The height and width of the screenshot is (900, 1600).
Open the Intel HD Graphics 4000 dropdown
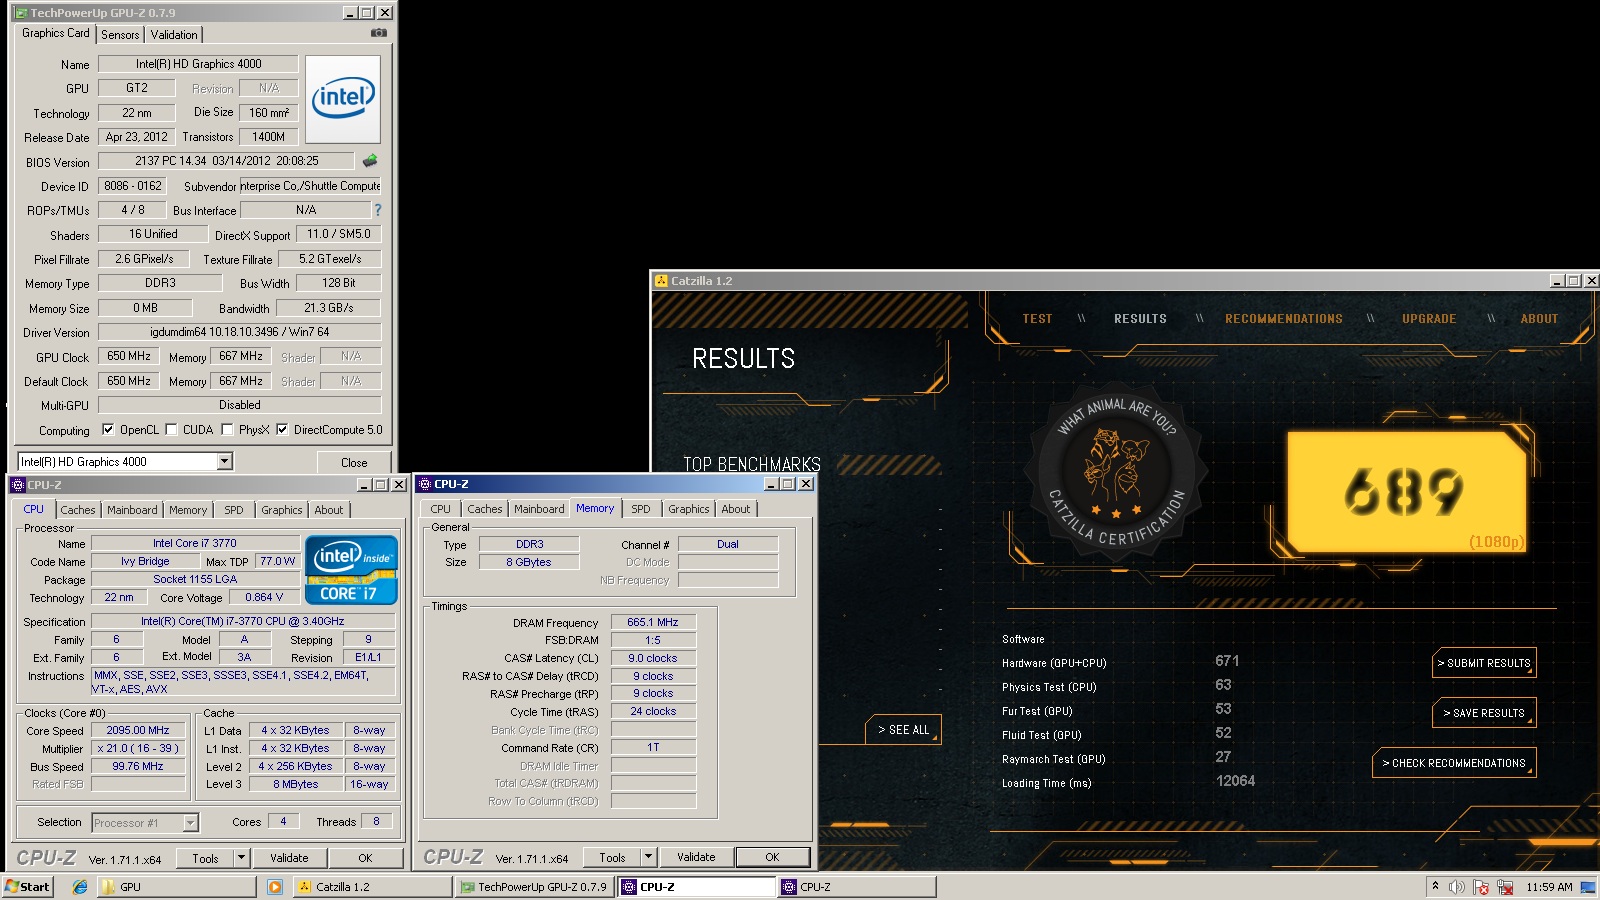pos(224,461)
